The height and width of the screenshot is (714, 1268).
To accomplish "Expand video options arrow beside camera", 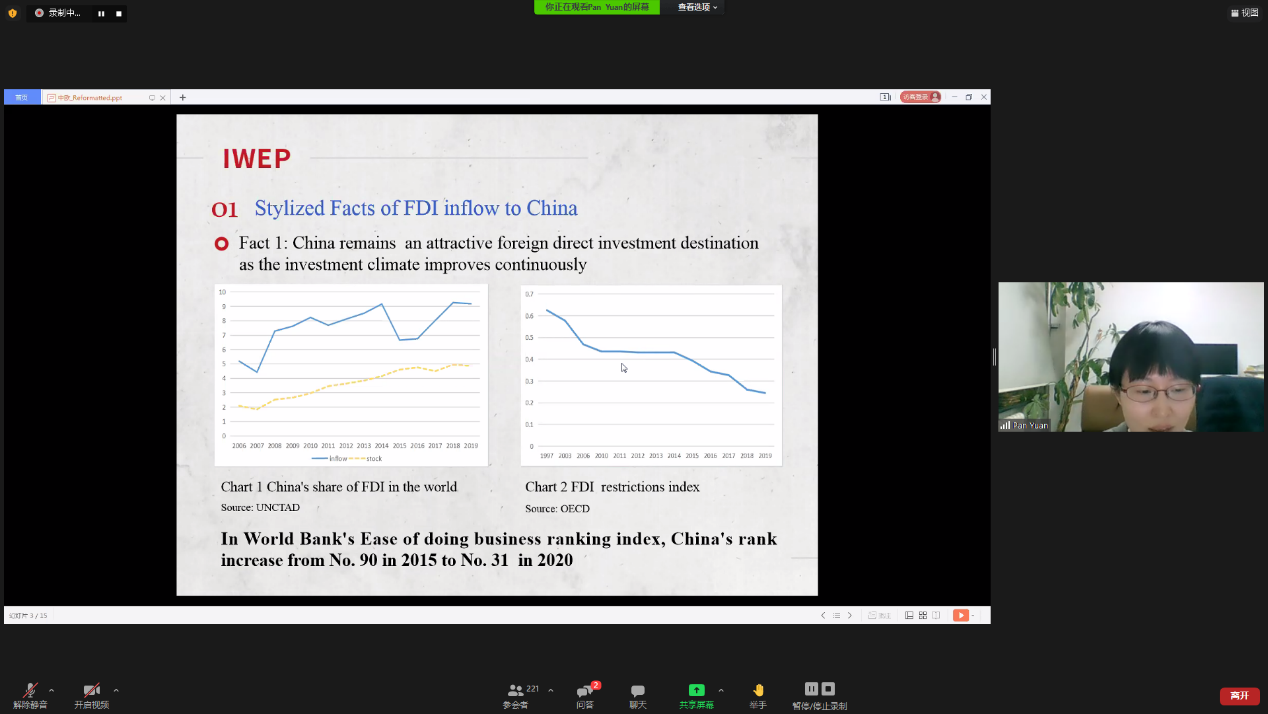I will (x=116, y=690).
